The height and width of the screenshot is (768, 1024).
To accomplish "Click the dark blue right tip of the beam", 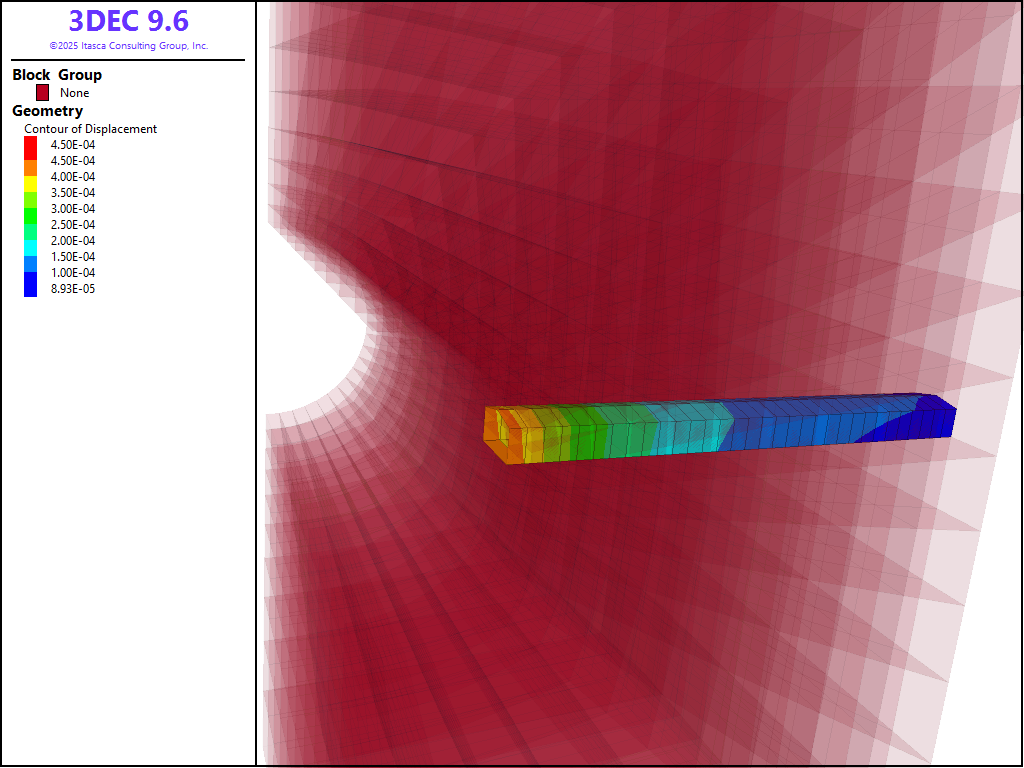I will tap(932, 418).
